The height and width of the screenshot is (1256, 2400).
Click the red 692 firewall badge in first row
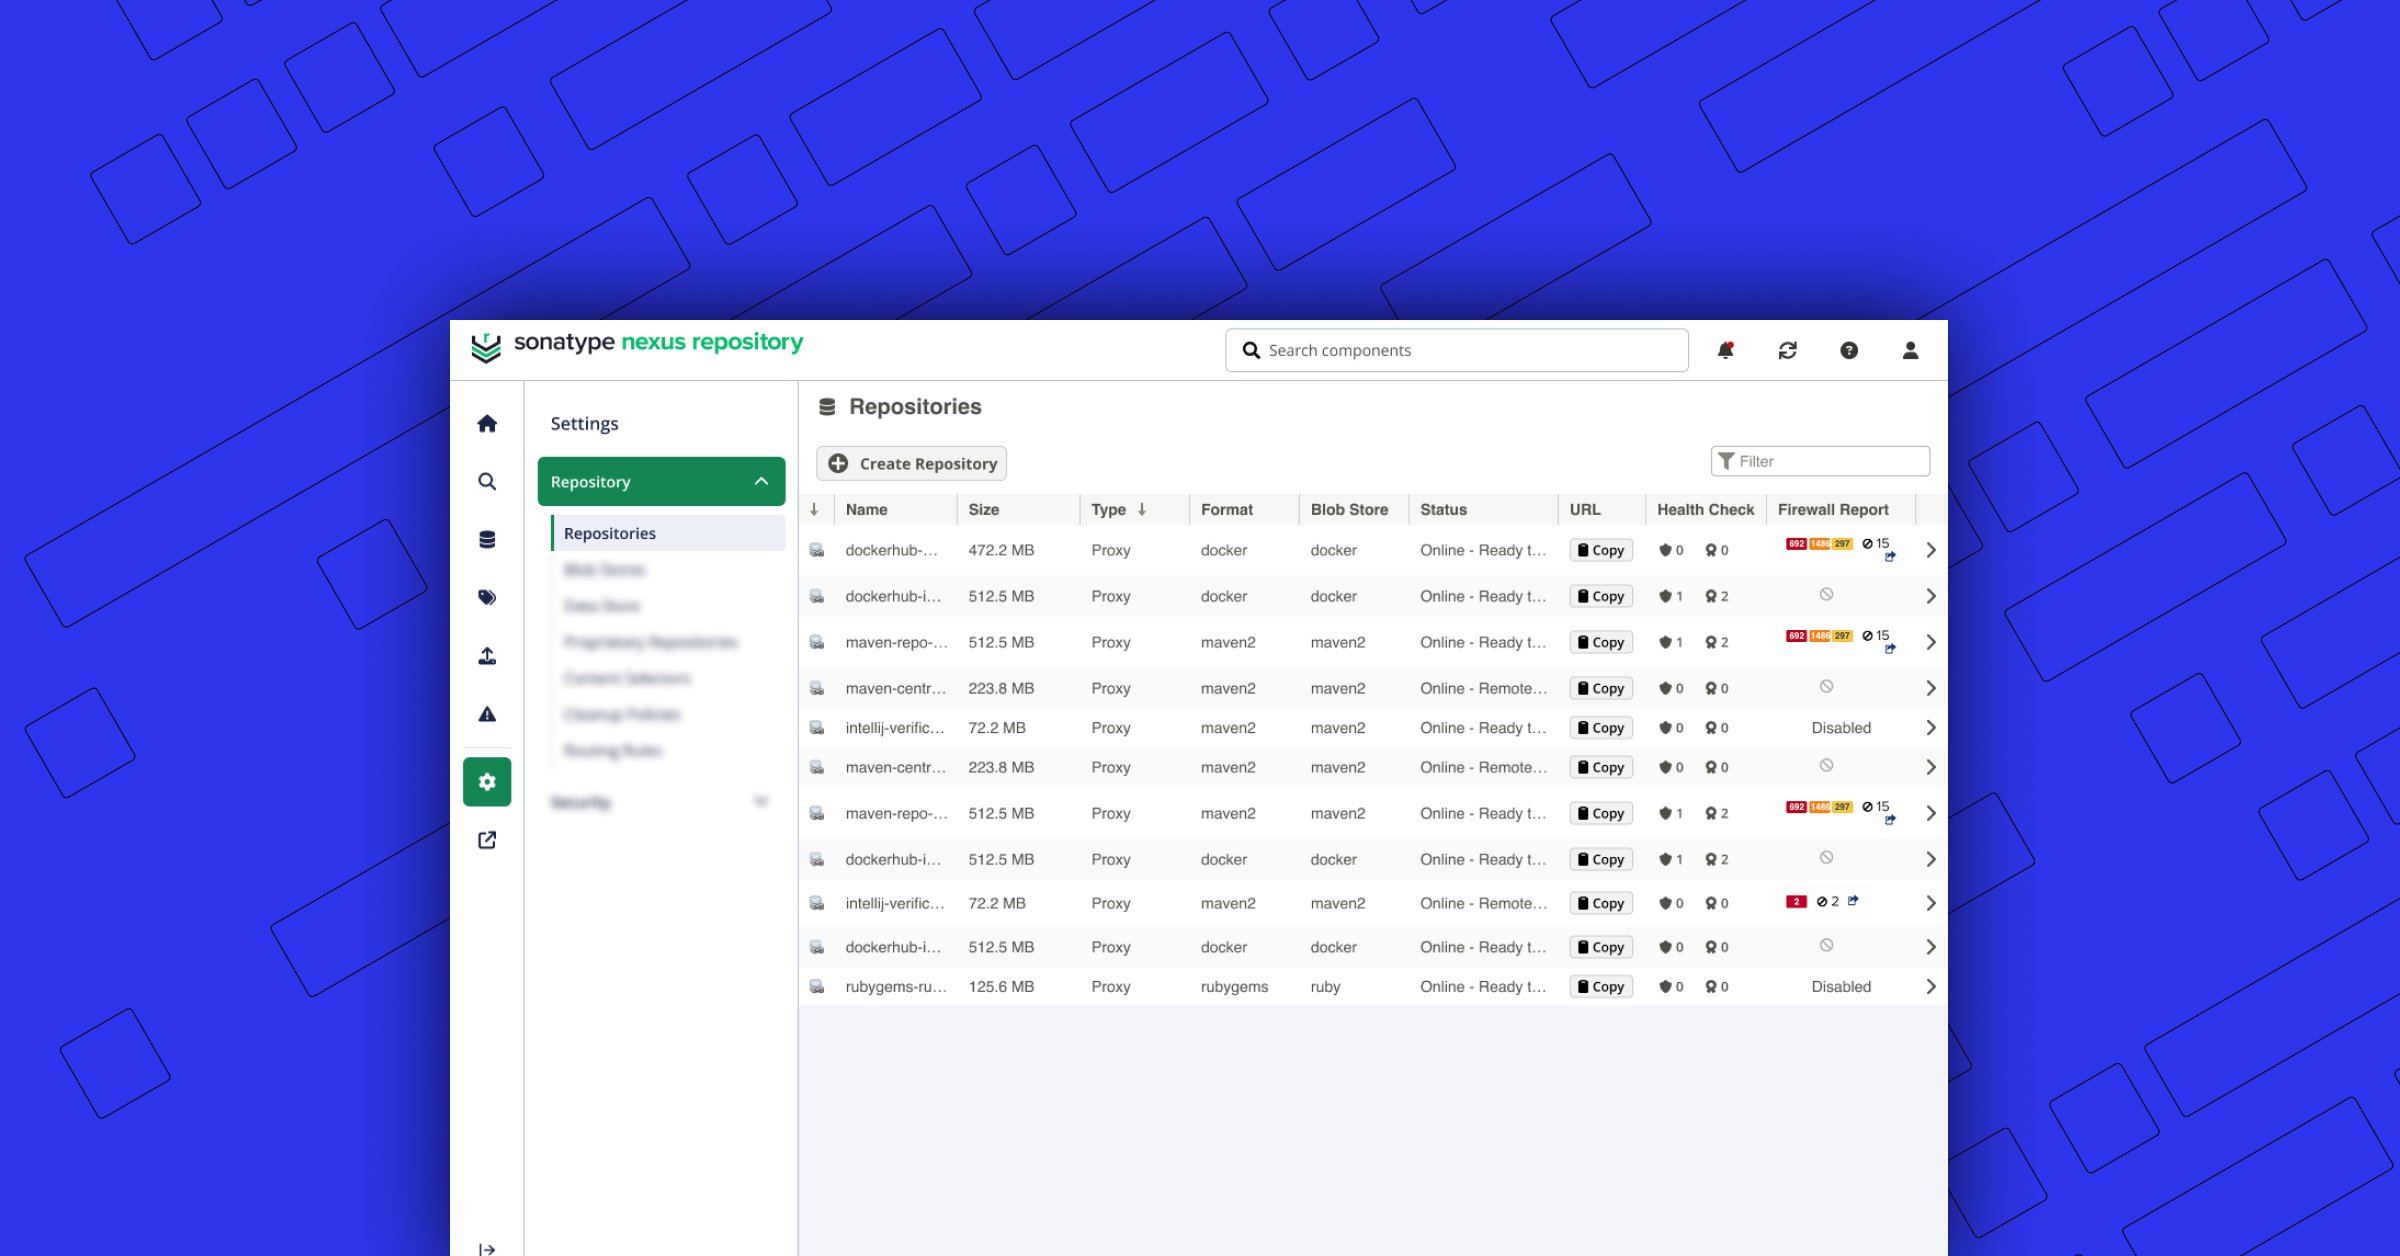coord(1796,544)
